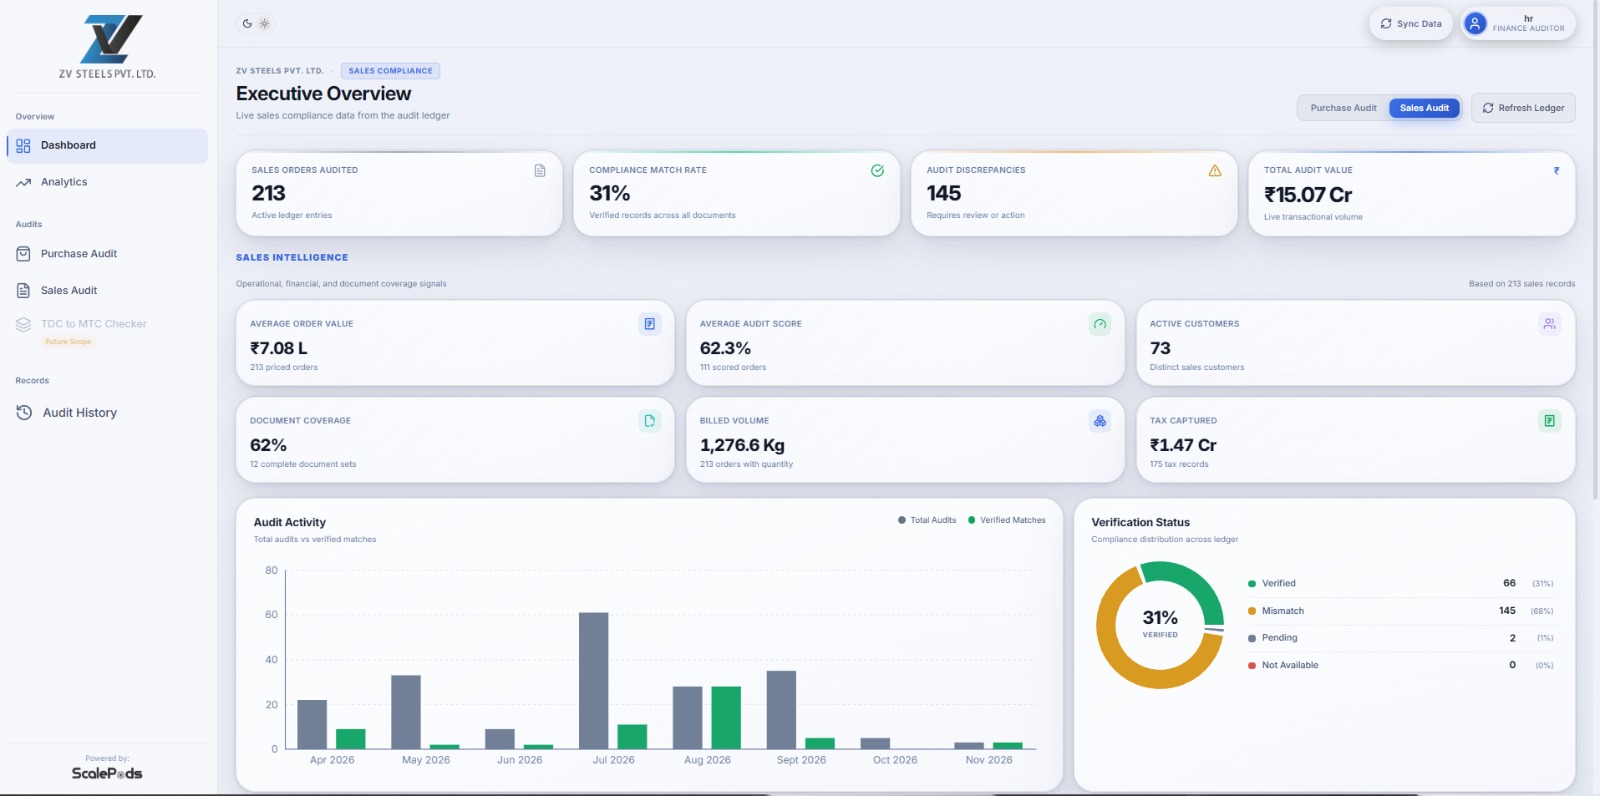Click the Sales Orders Audited document icon
Viewport: 1600px width, 796px height.
[x=540, y=171]
